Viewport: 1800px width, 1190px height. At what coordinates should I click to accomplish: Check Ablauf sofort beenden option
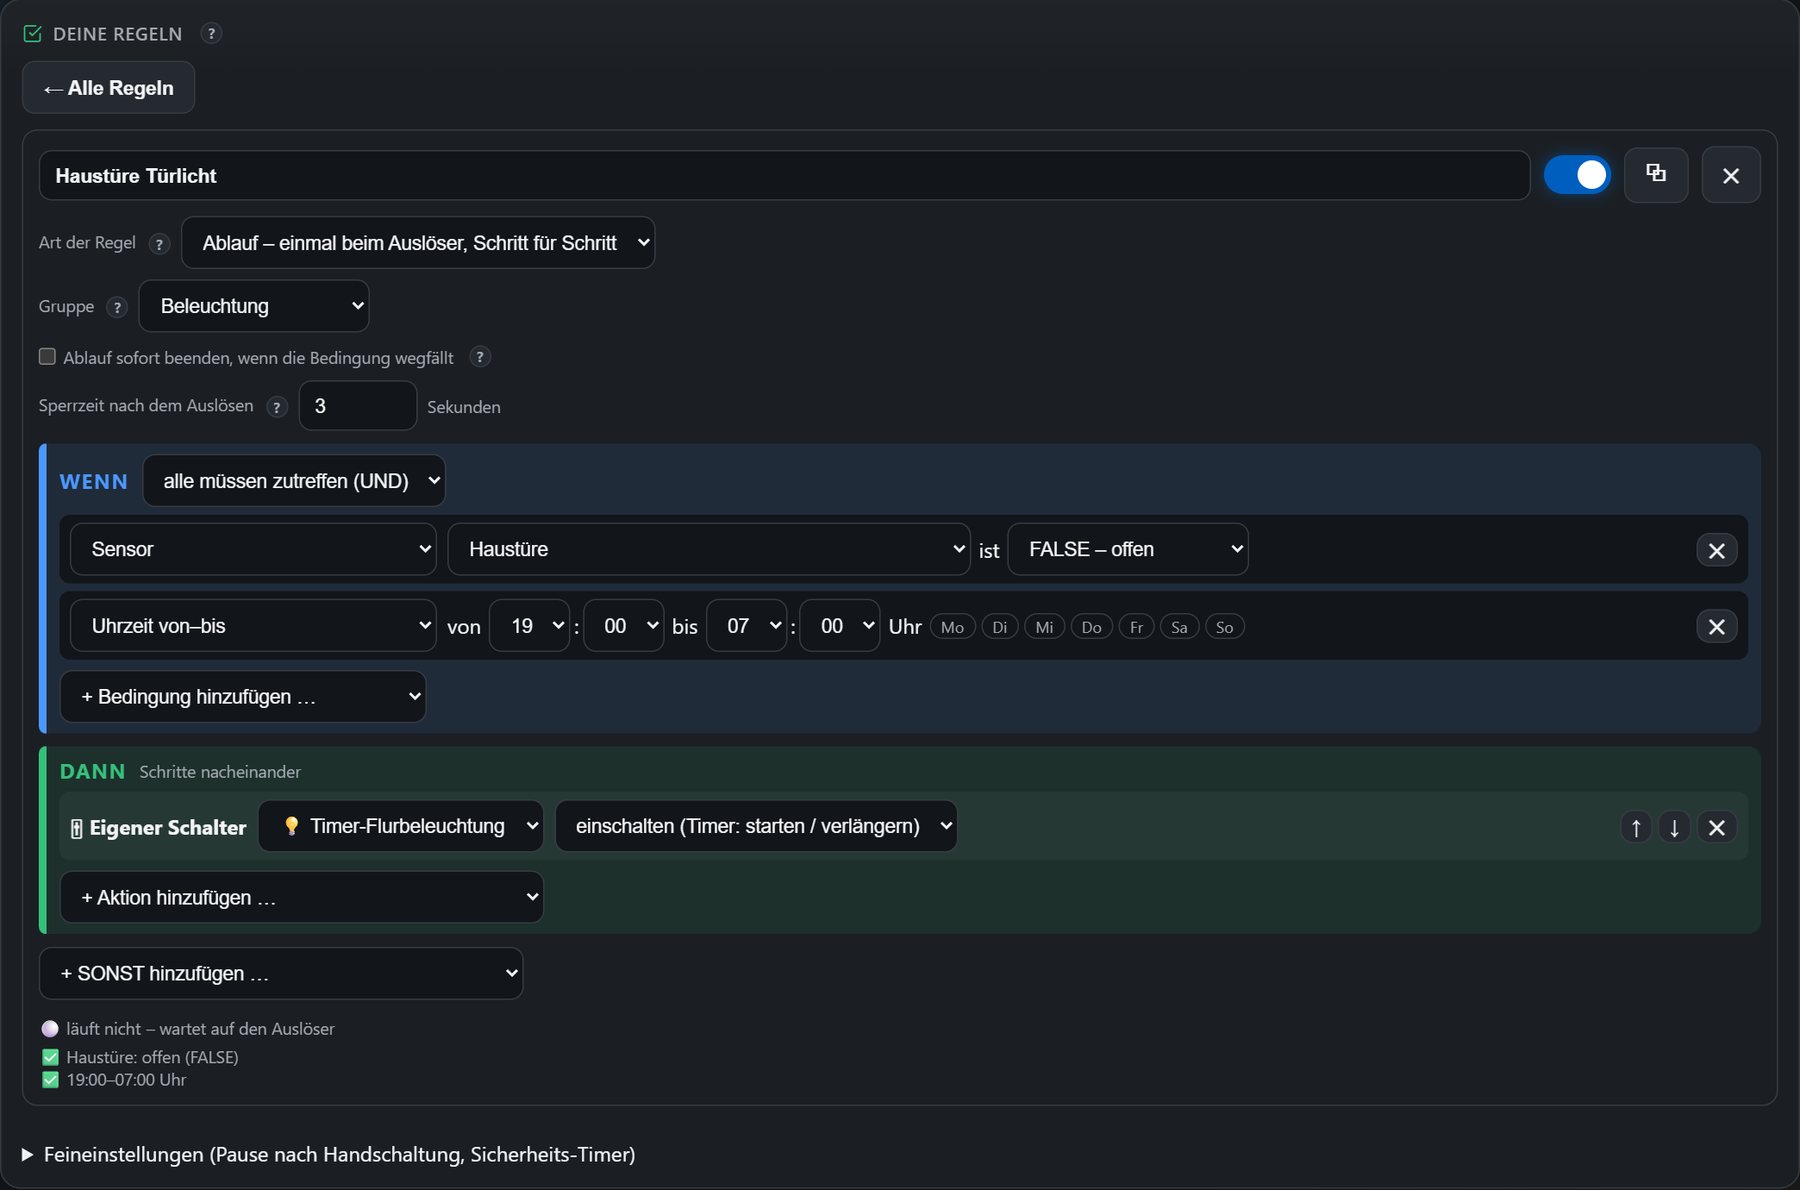pyautogui.click(x=47, y=357)
